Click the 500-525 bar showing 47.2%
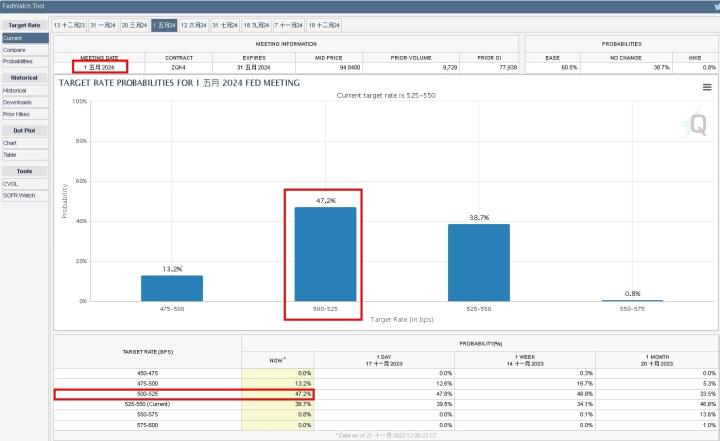 tap(325, 254)
